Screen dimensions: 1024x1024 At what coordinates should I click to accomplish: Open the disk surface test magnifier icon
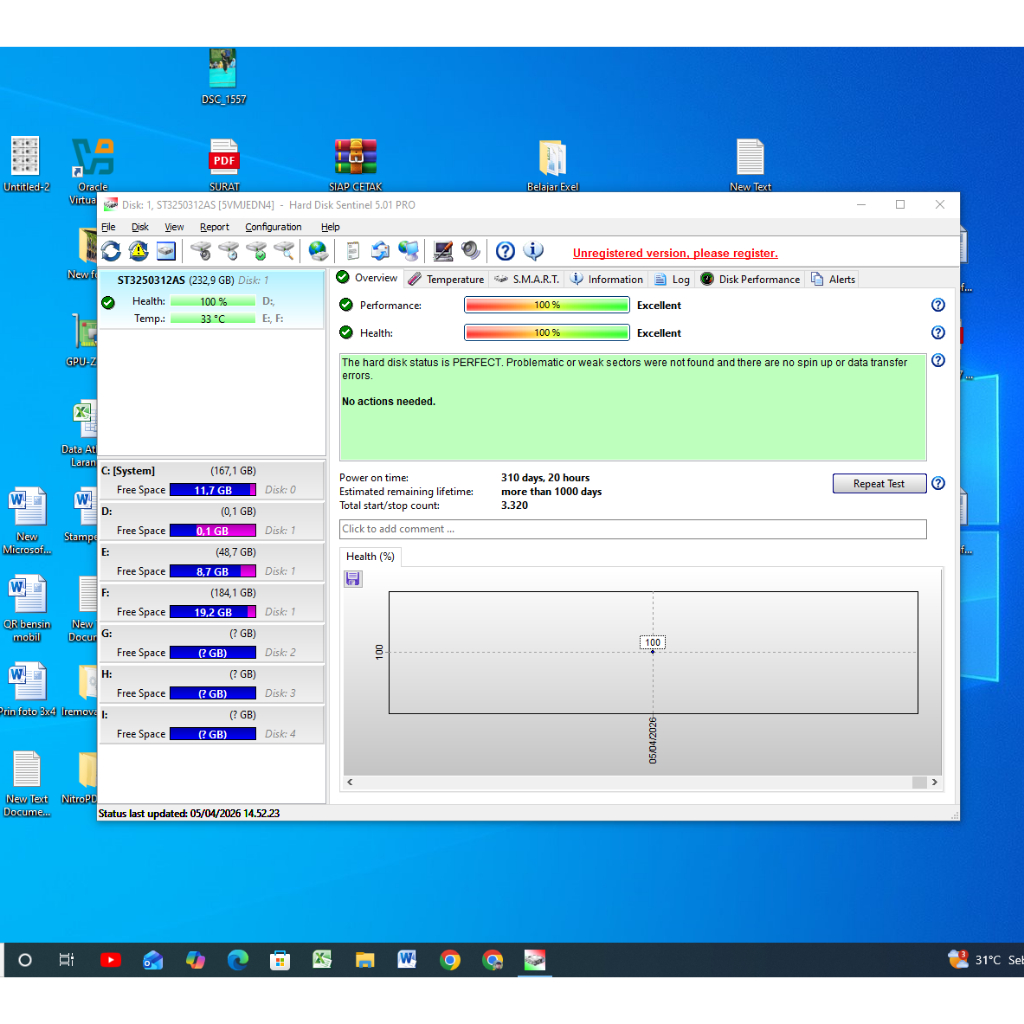[284, 251]
